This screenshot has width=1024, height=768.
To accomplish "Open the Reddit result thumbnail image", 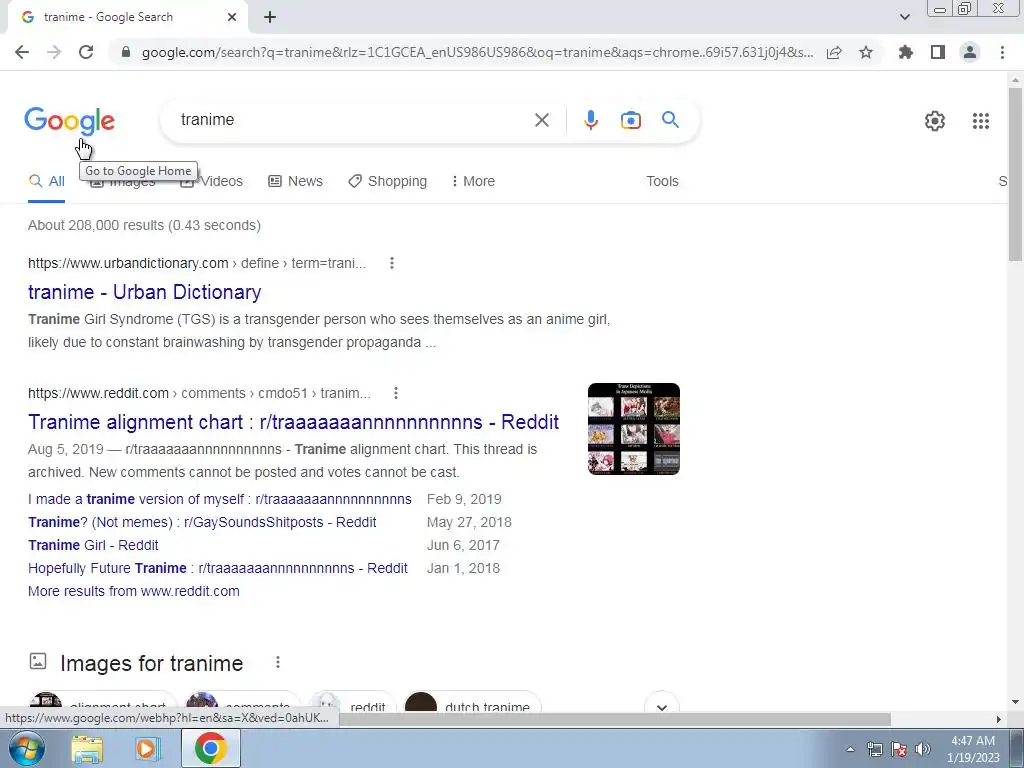I will coord(633,429).
